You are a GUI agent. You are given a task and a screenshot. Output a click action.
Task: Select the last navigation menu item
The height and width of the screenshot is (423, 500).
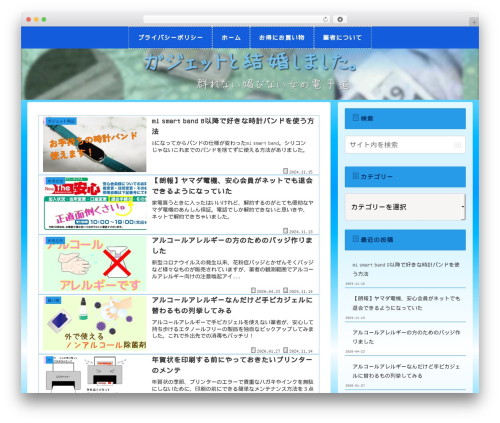[x=342, y=38]
